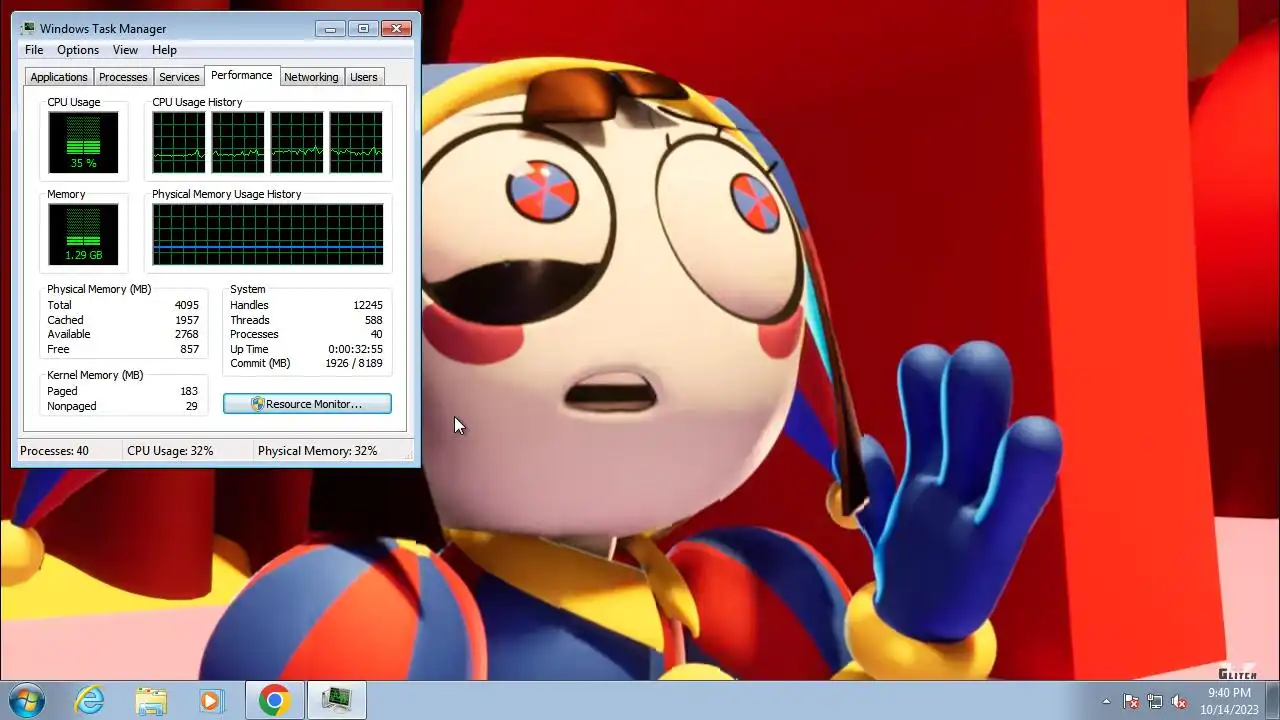The image size is (1280, 720).
Task: Click Threads value 588
Action: click(374, 320)
